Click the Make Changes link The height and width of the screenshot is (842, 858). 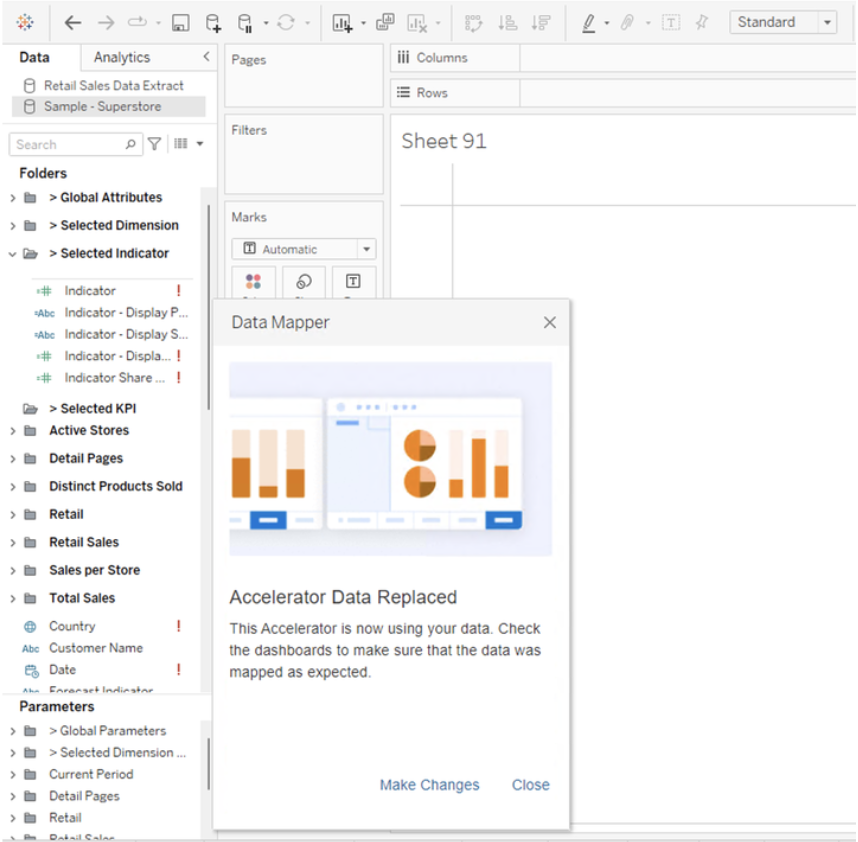430,785
